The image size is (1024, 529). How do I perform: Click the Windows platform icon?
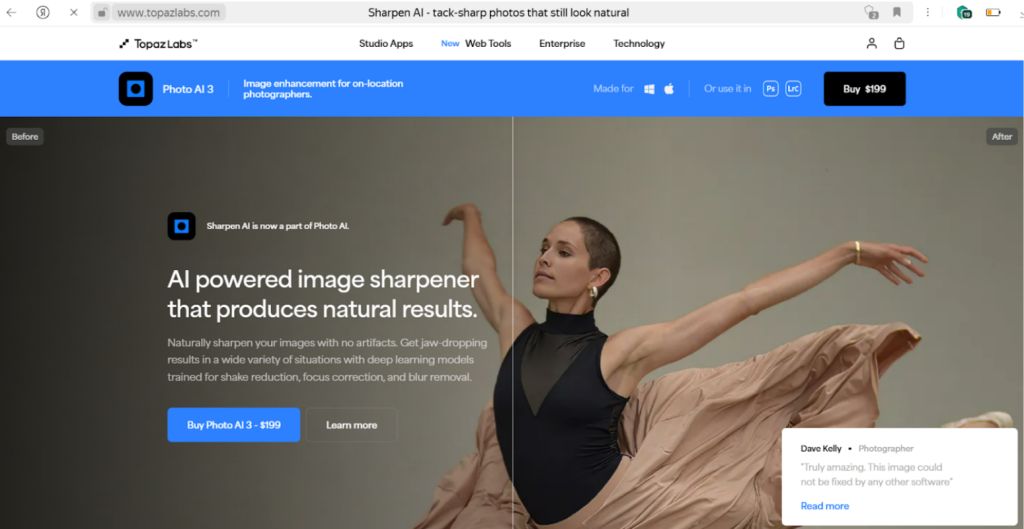point(649,89)
